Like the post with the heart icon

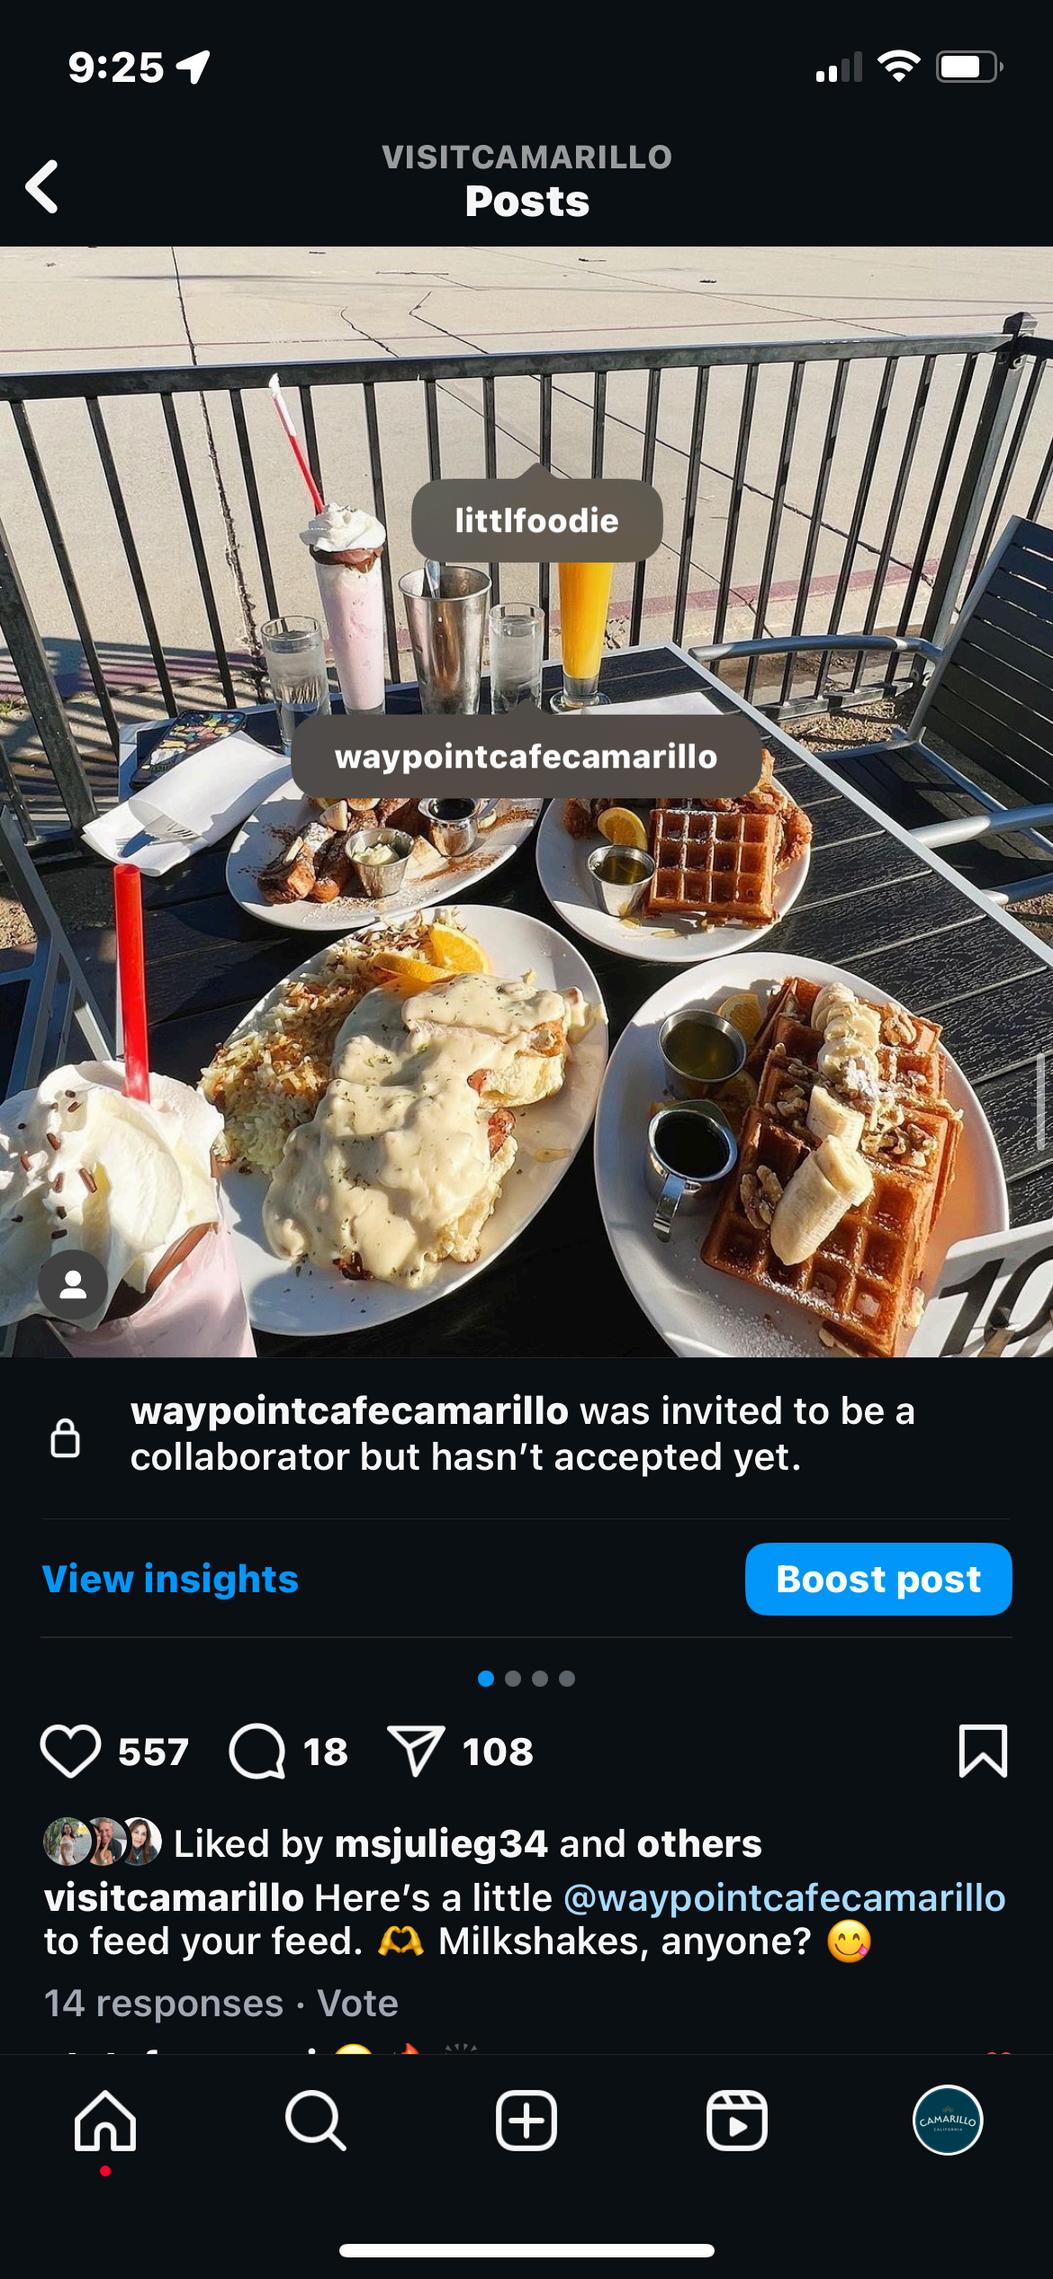[x=71, y=1751]
